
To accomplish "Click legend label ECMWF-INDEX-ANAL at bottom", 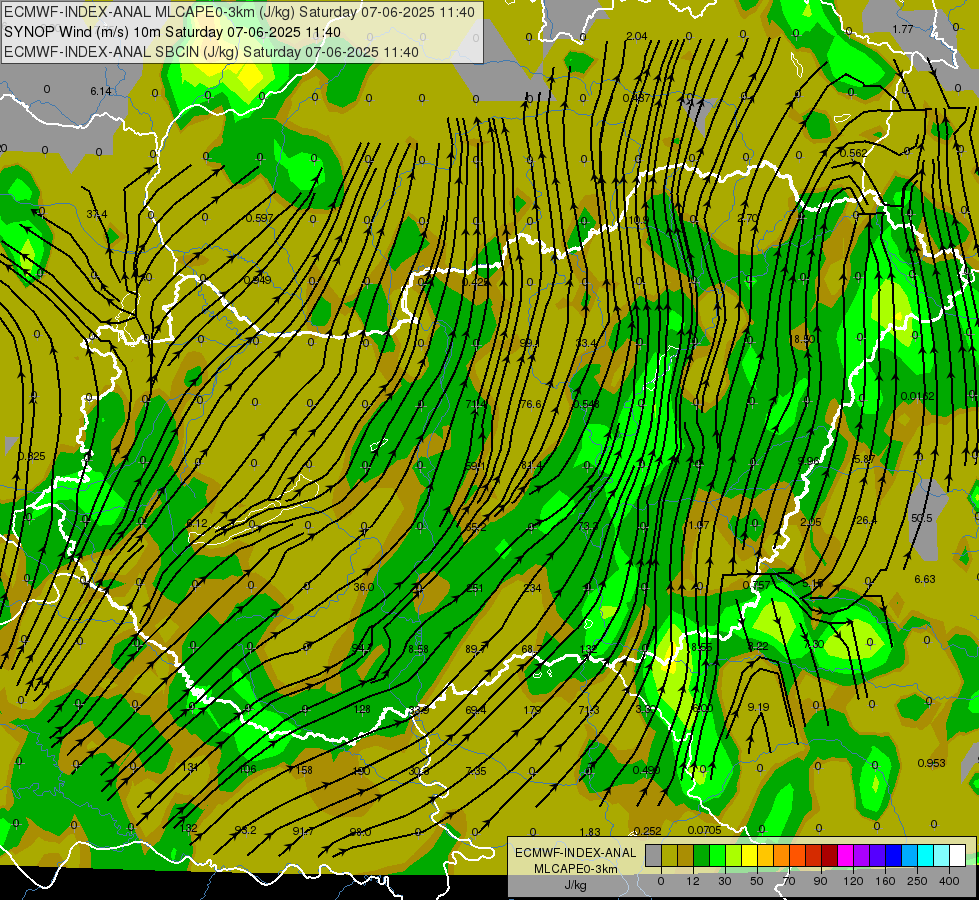I will (x=575, y=853).
